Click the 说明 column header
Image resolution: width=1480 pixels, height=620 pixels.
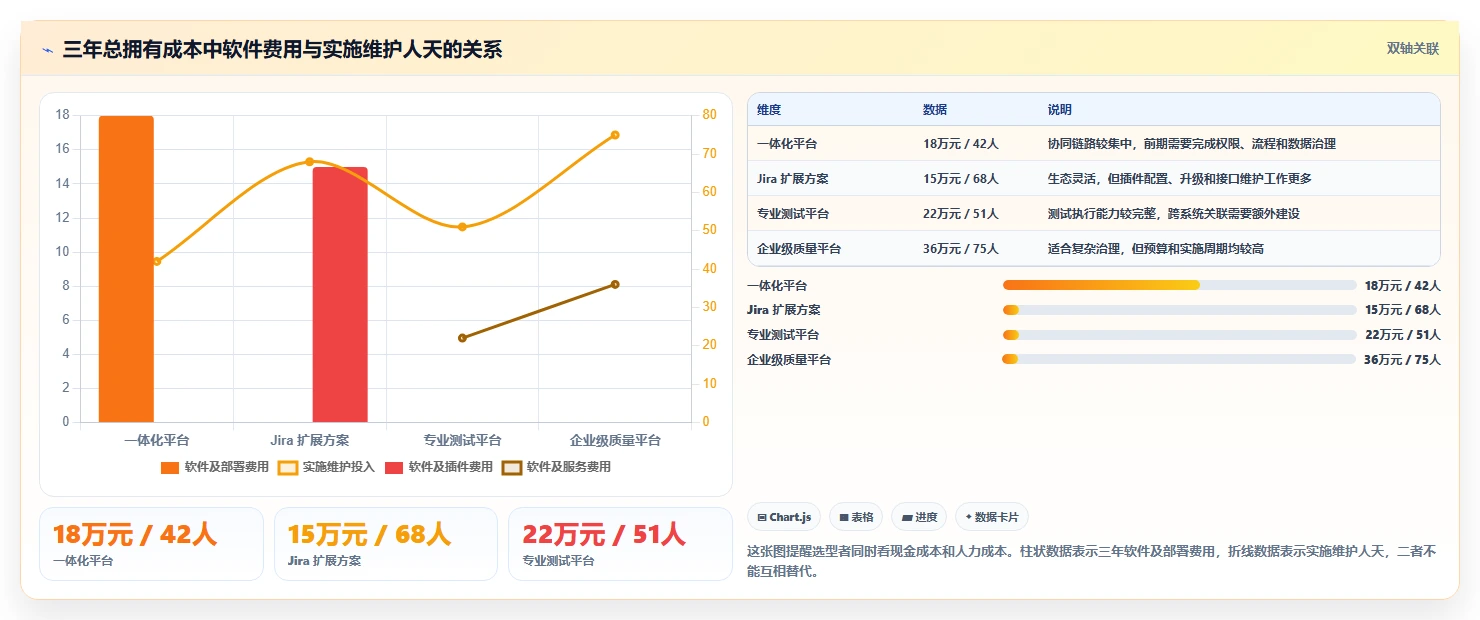[1059, 109]
